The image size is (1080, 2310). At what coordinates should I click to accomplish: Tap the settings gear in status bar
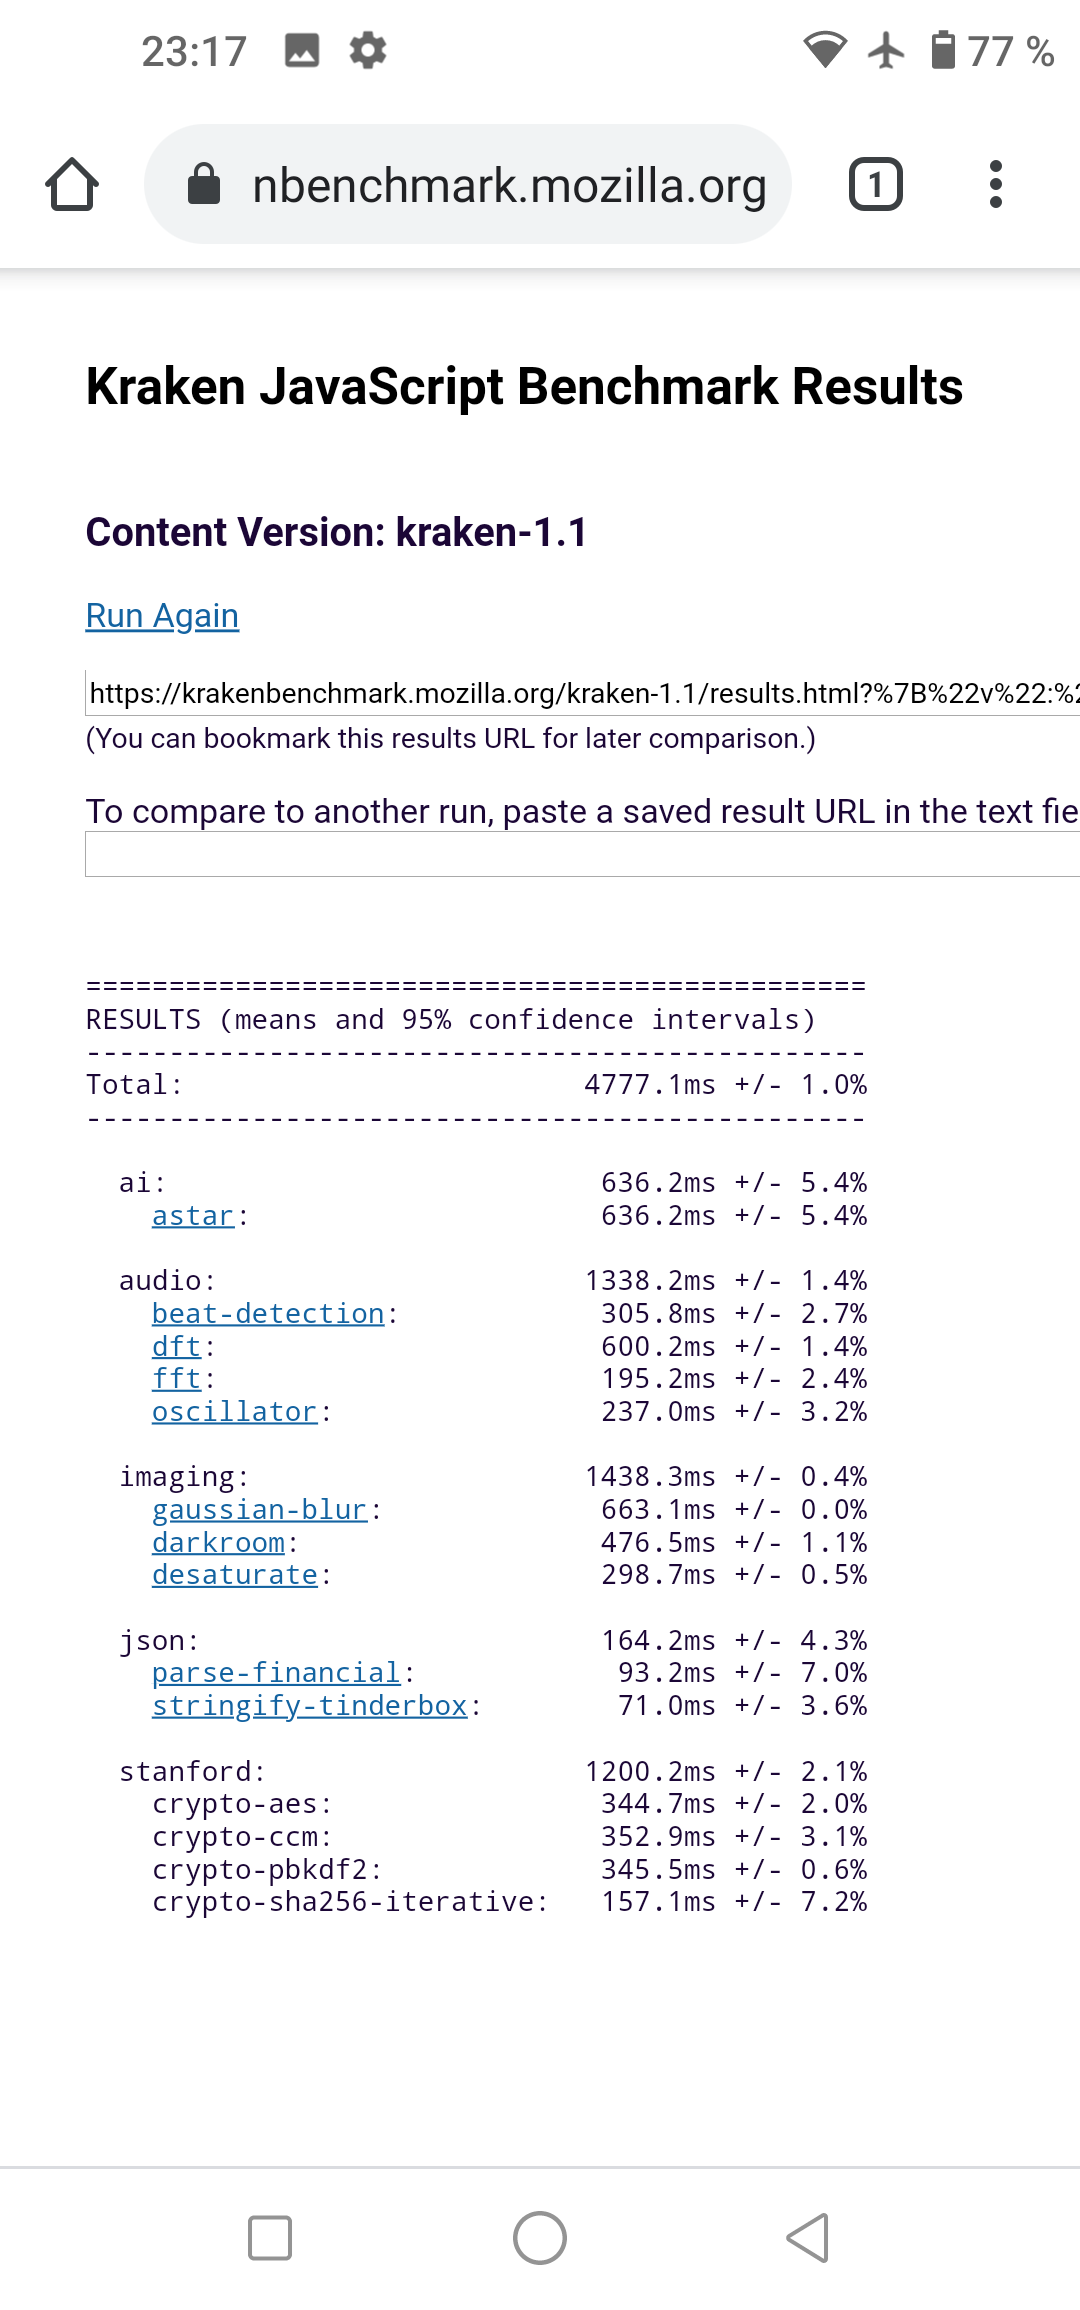click(367, 50)
